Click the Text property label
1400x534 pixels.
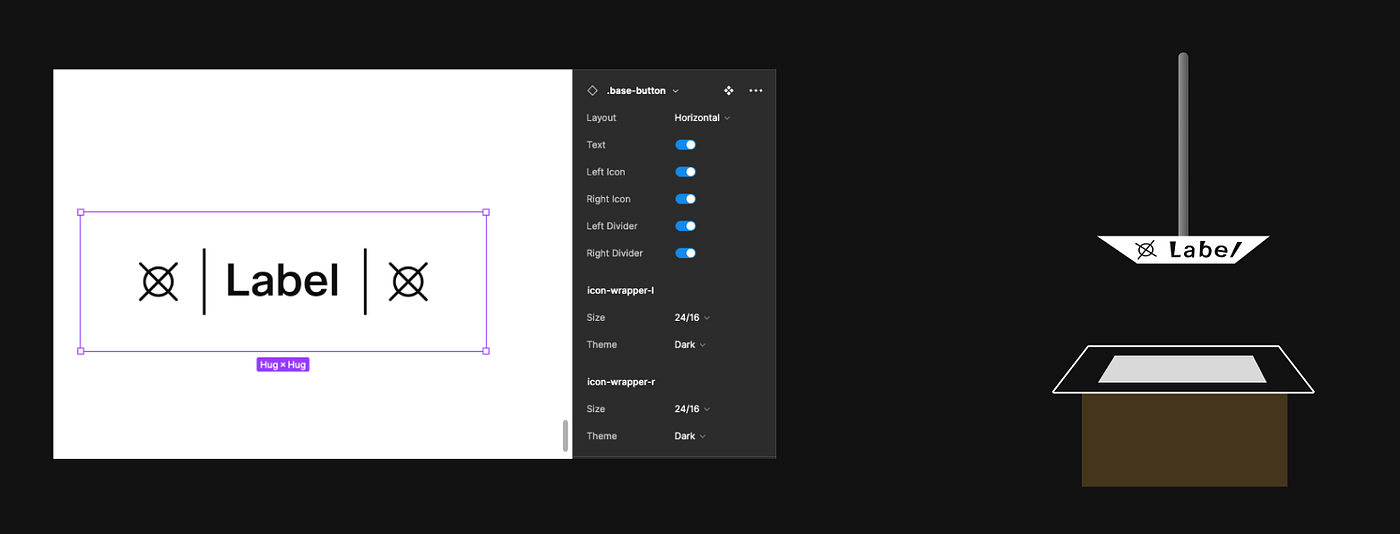(x=596, y=145)
